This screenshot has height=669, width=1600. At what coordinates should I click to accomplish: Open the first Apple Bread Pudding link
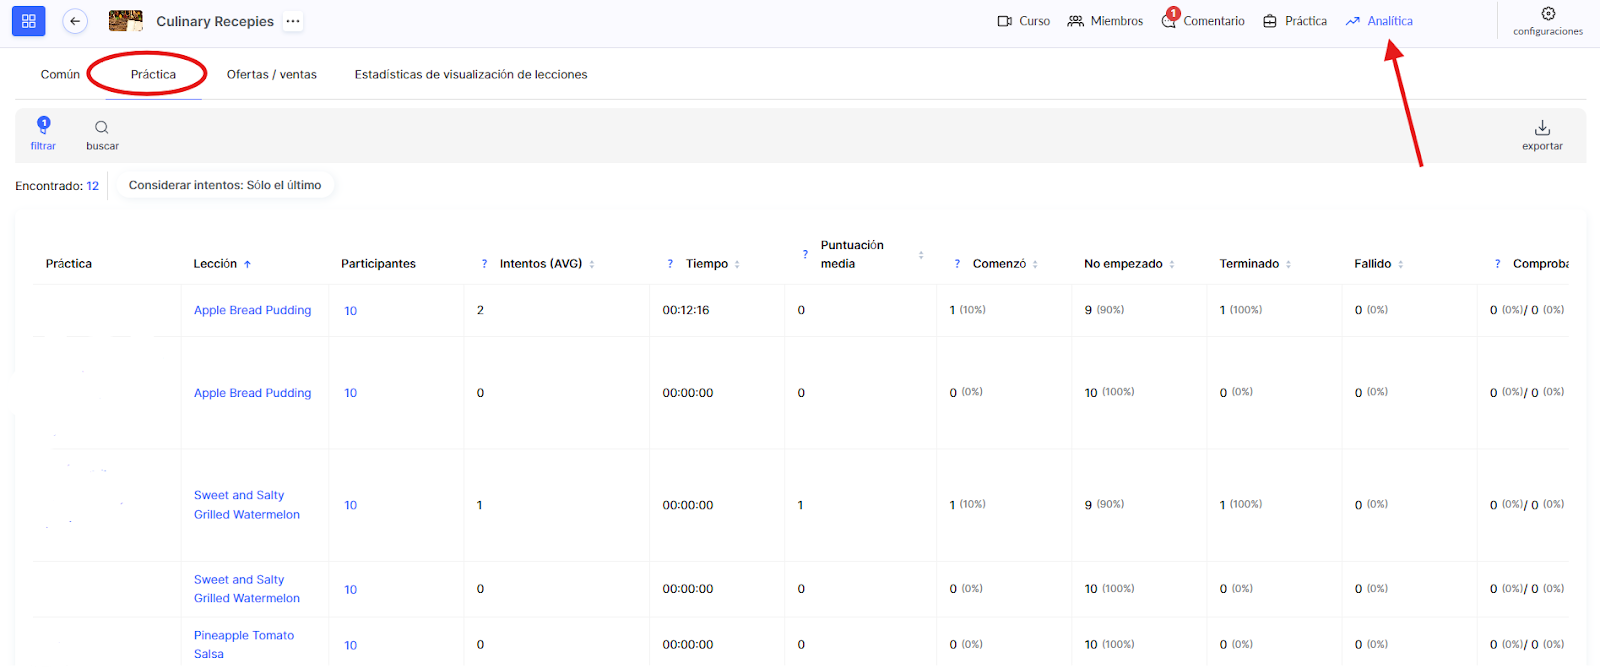(x=252, y=310)
